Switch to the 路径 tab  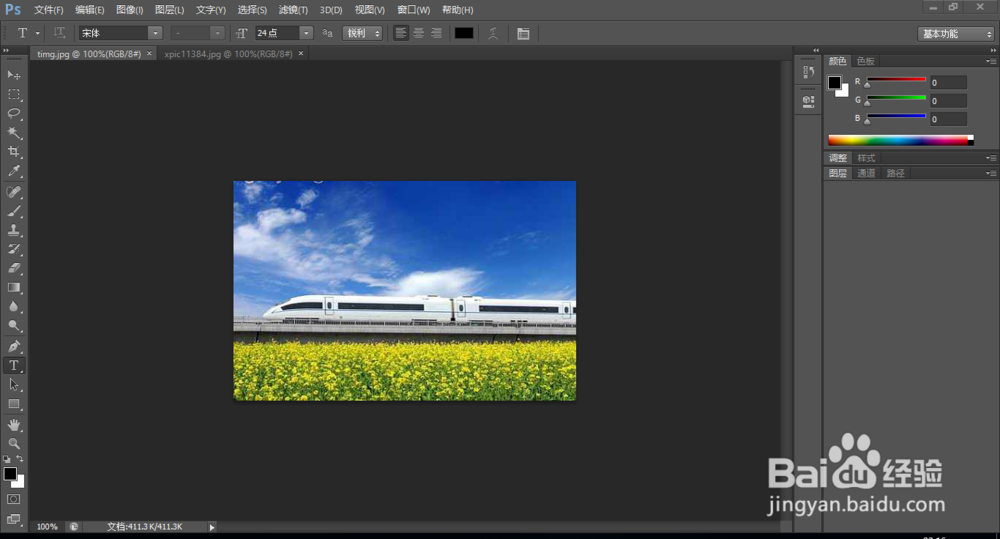[895, 173]
